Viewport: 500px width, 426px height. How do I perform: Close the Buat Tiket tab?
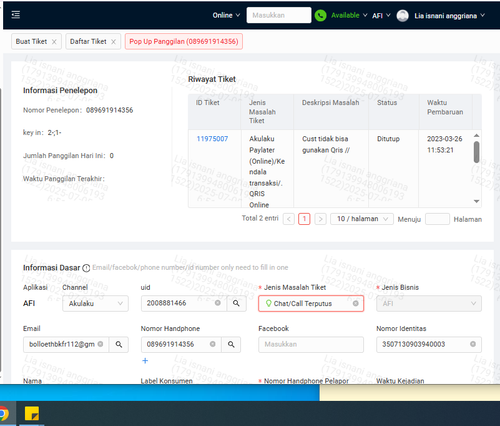point(54,42)
